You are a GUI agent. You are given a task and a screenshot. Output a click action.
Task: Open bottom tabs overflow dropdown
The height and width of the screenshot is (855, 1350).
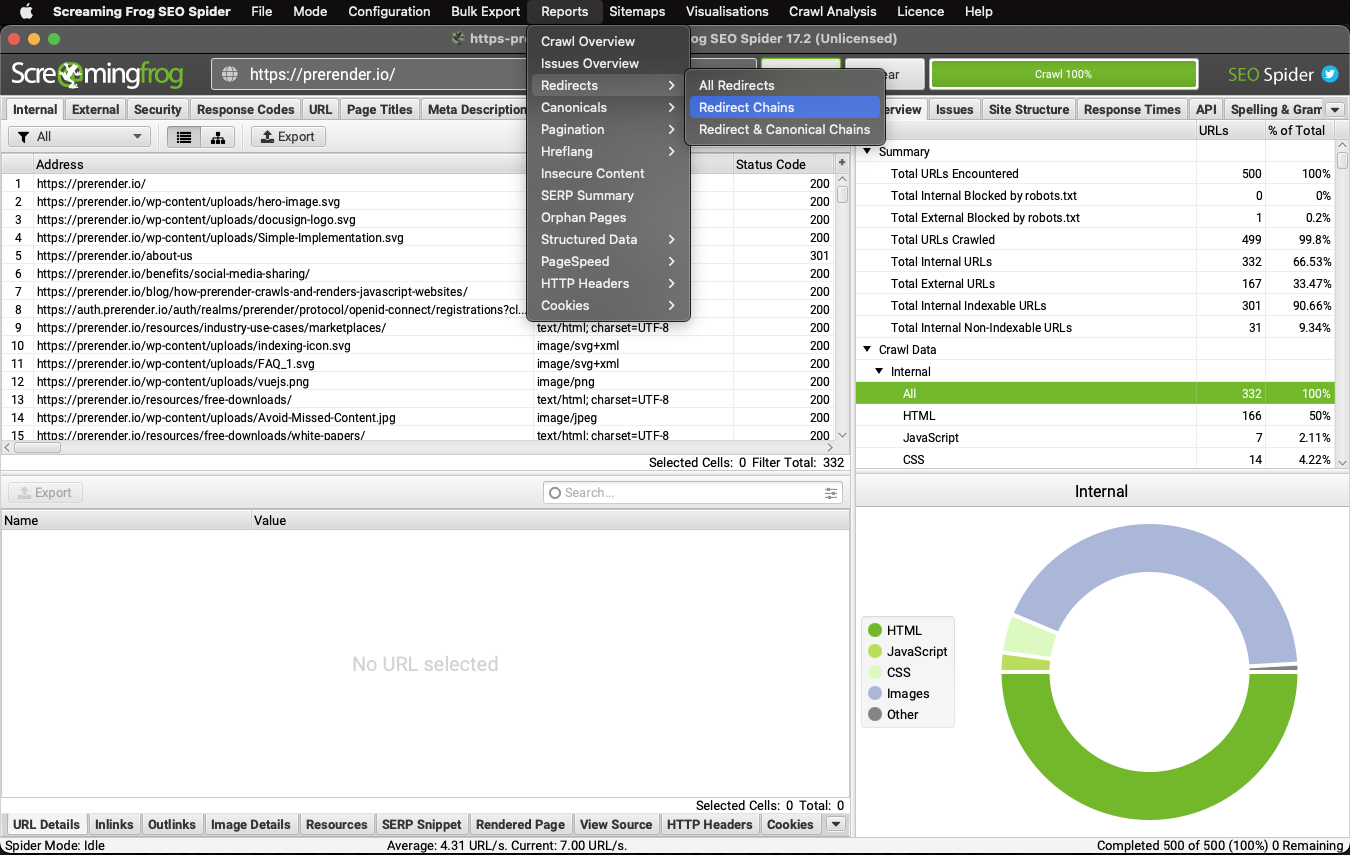837,825
